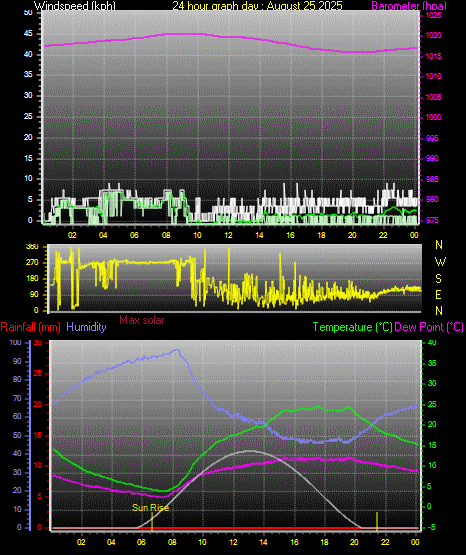
Task: Click the green "Temperature (°C)" legend label
Action: point(352,327)
